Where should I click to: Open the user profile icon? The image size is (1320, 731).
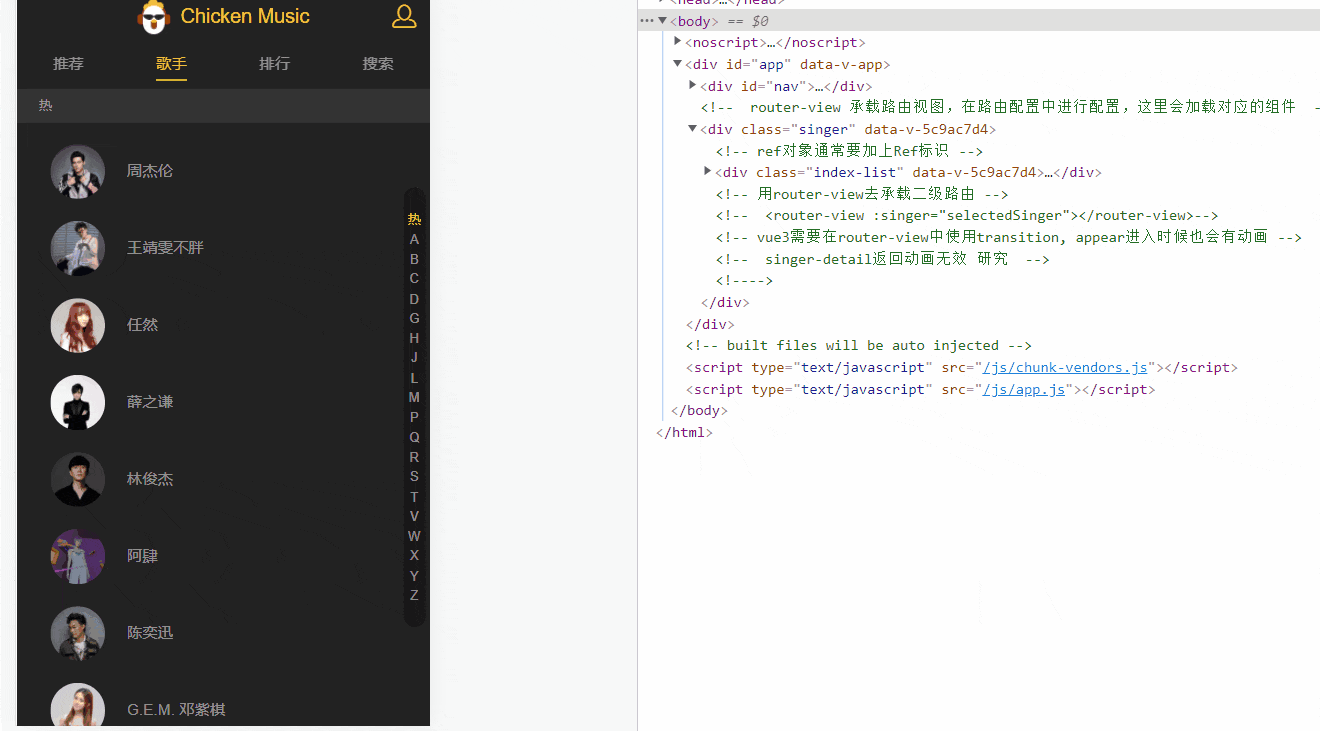click(404, 15)
